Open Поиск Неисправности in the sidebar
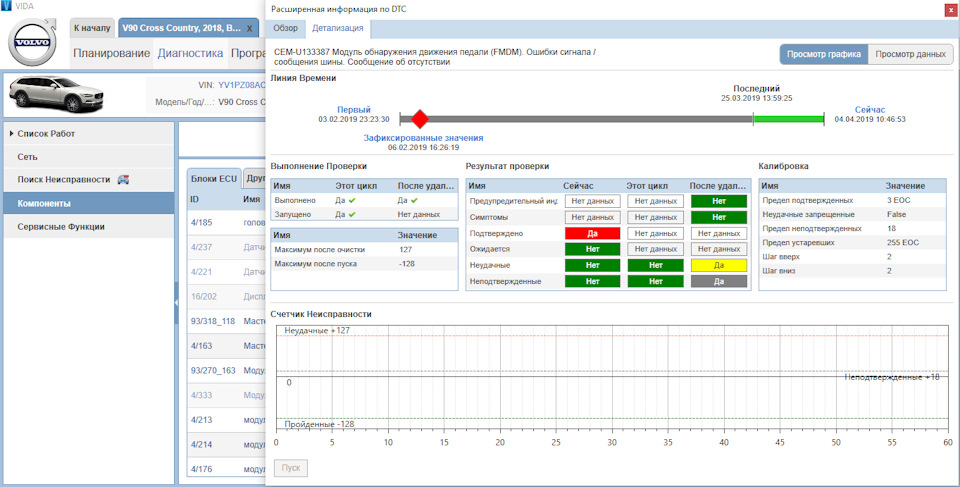Image resolution: width=960 pixels, height=487 pixels. pos(89,179)
